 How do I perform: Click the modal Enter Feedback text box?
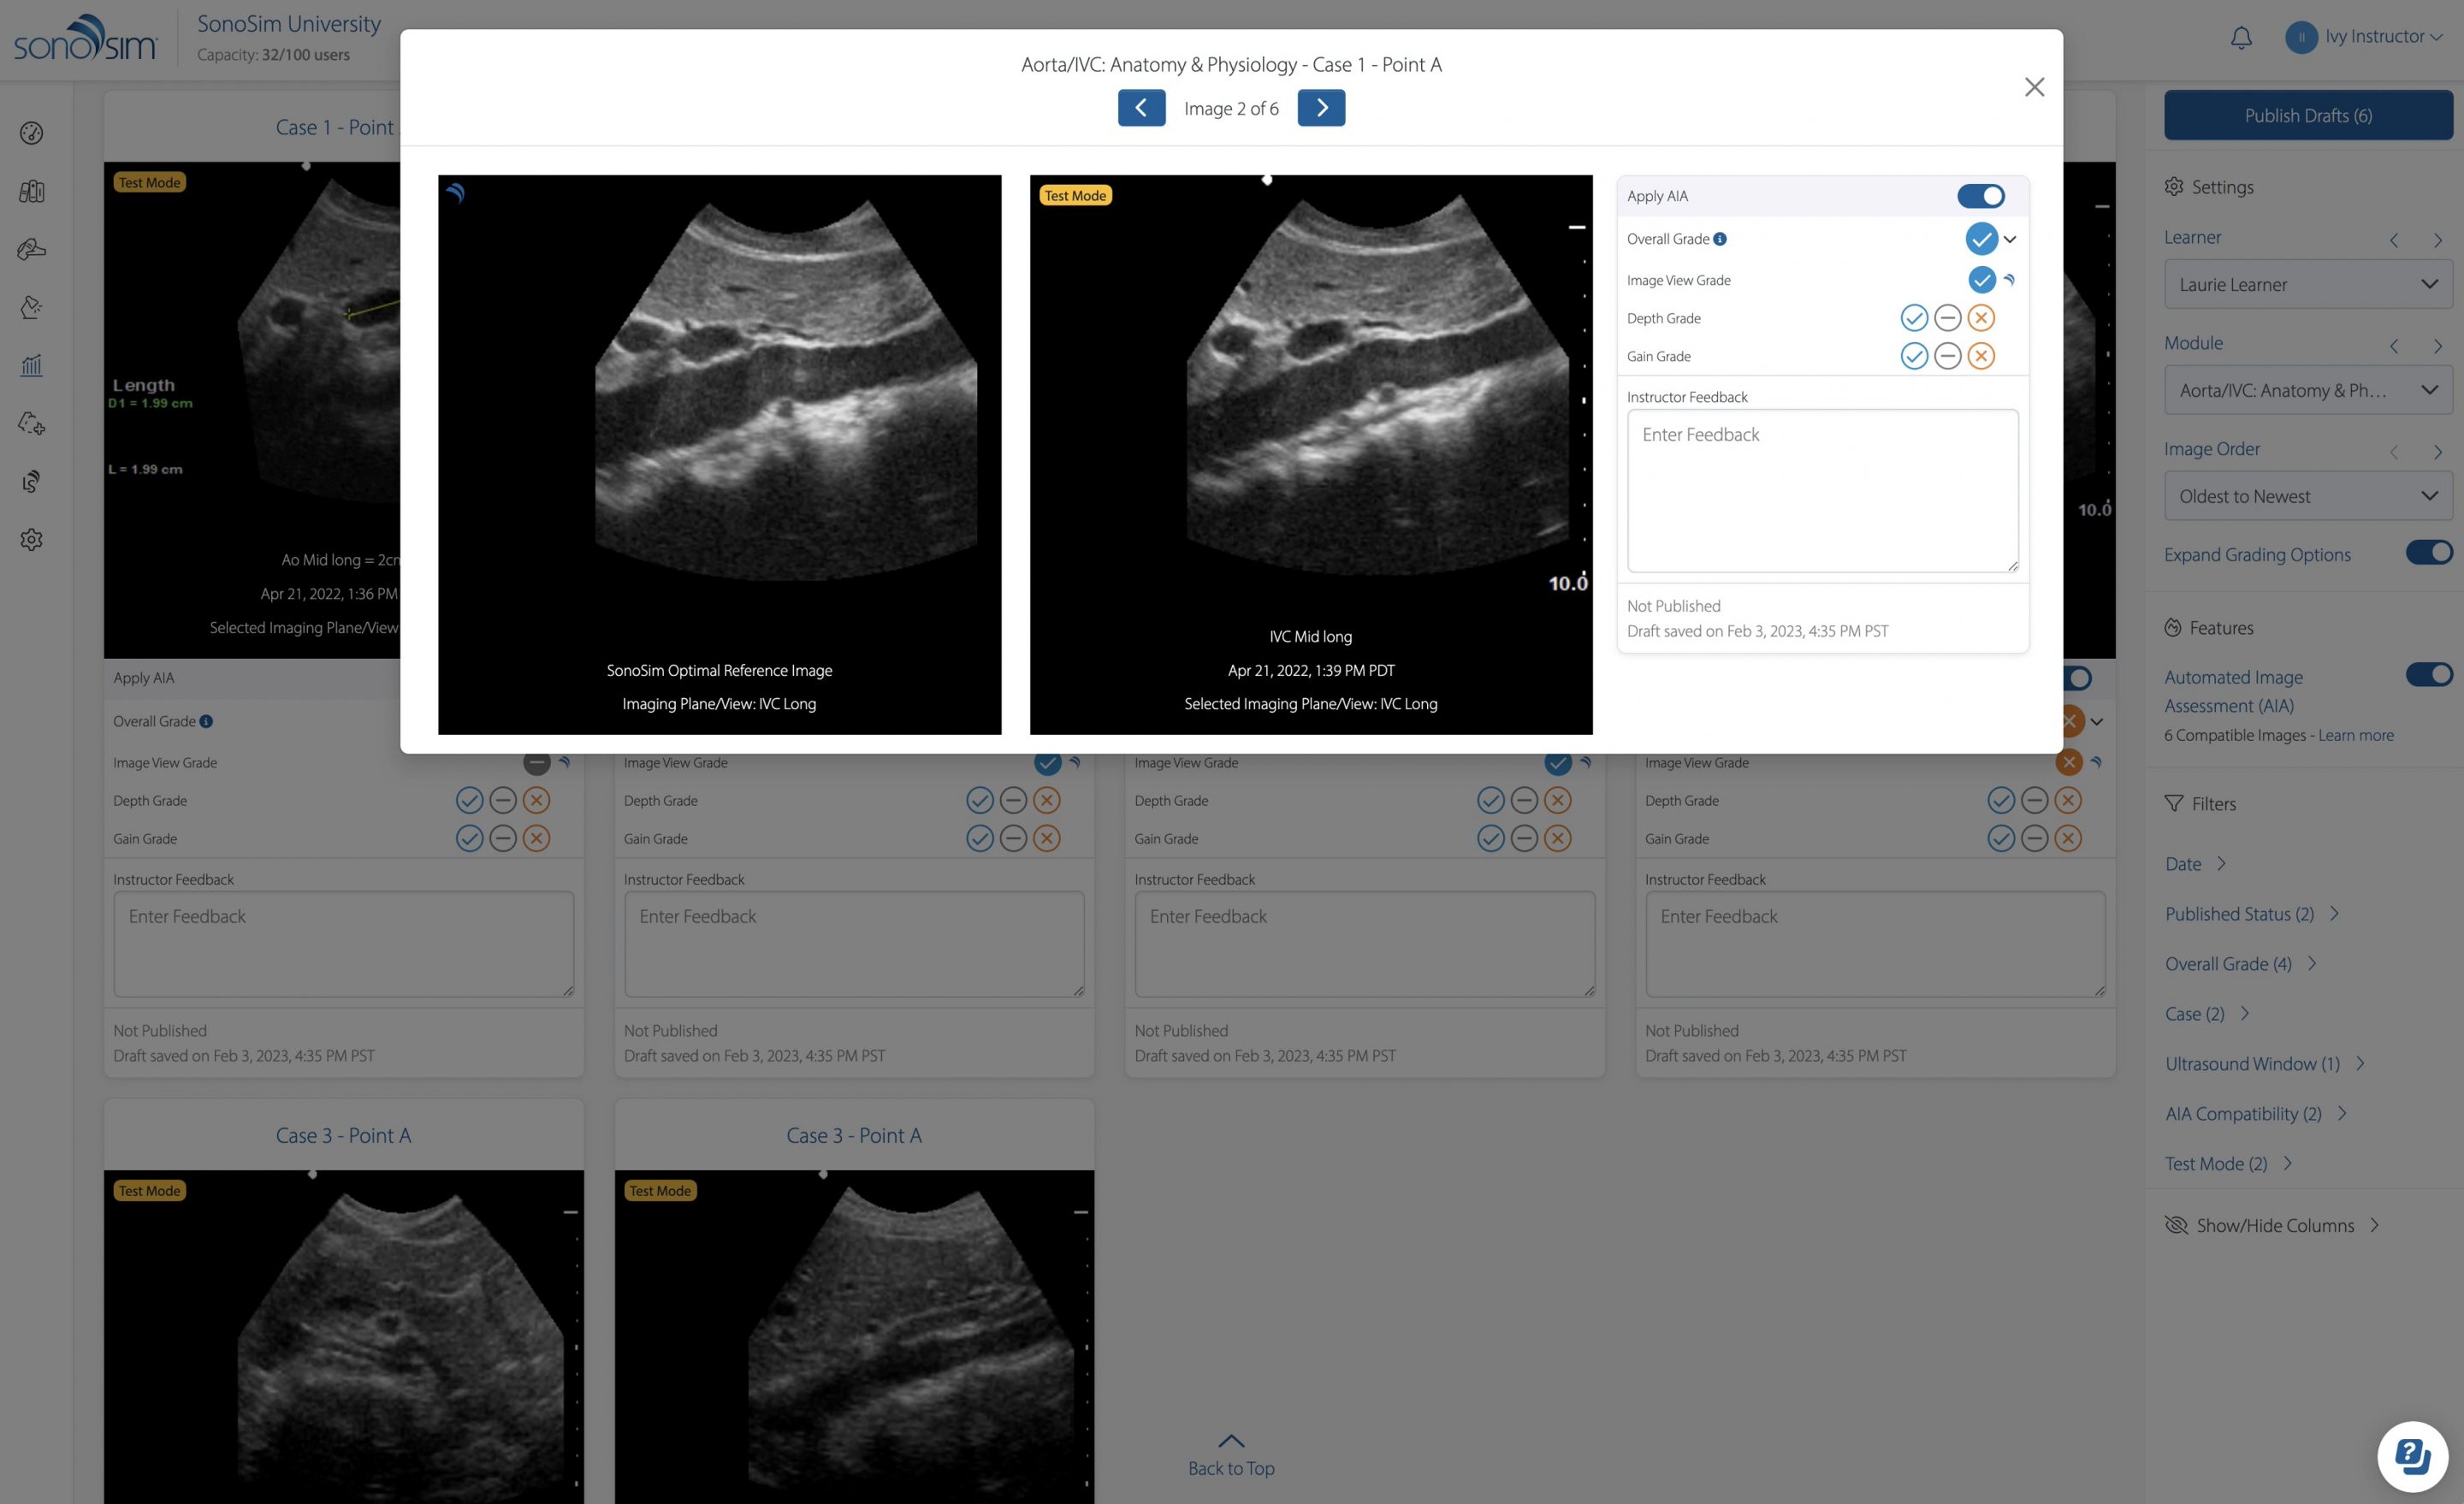pyautogui.click(x=1822, y=490)
